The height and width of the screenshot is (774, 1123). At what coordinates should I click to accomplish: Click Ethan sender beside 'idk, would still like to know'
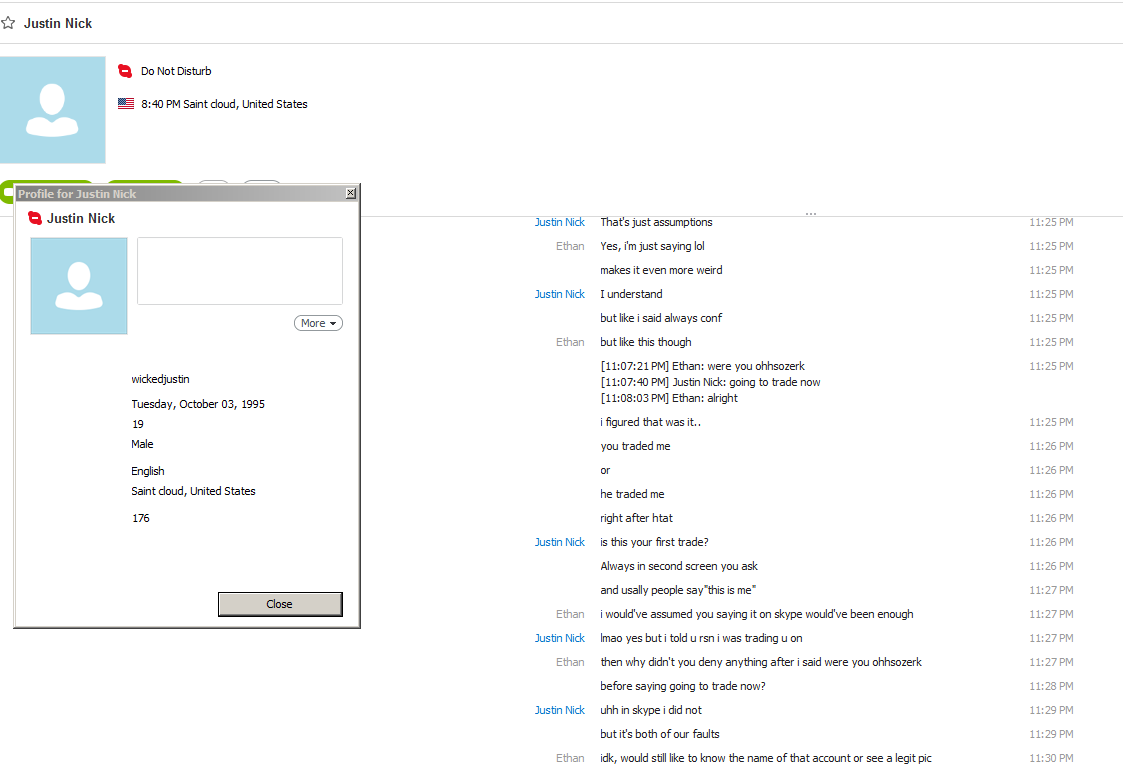[570, 758]
